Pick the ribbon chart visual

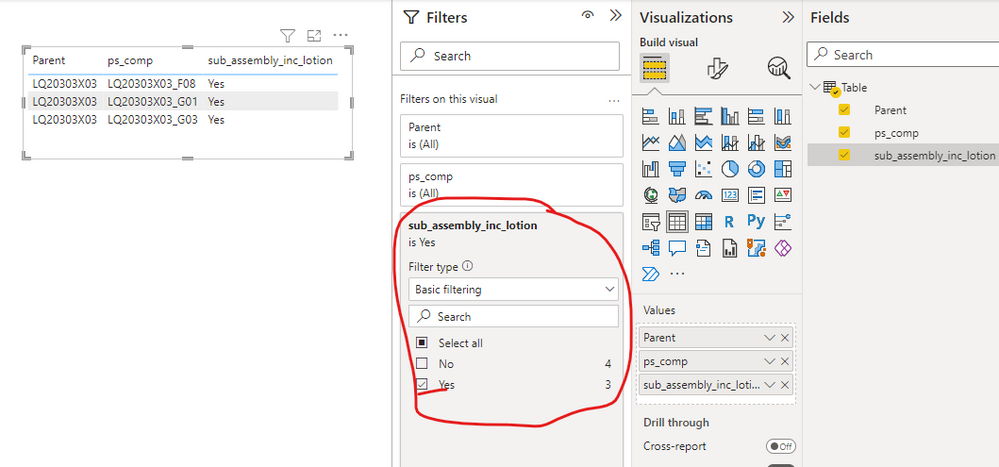[x=782, y=142]
